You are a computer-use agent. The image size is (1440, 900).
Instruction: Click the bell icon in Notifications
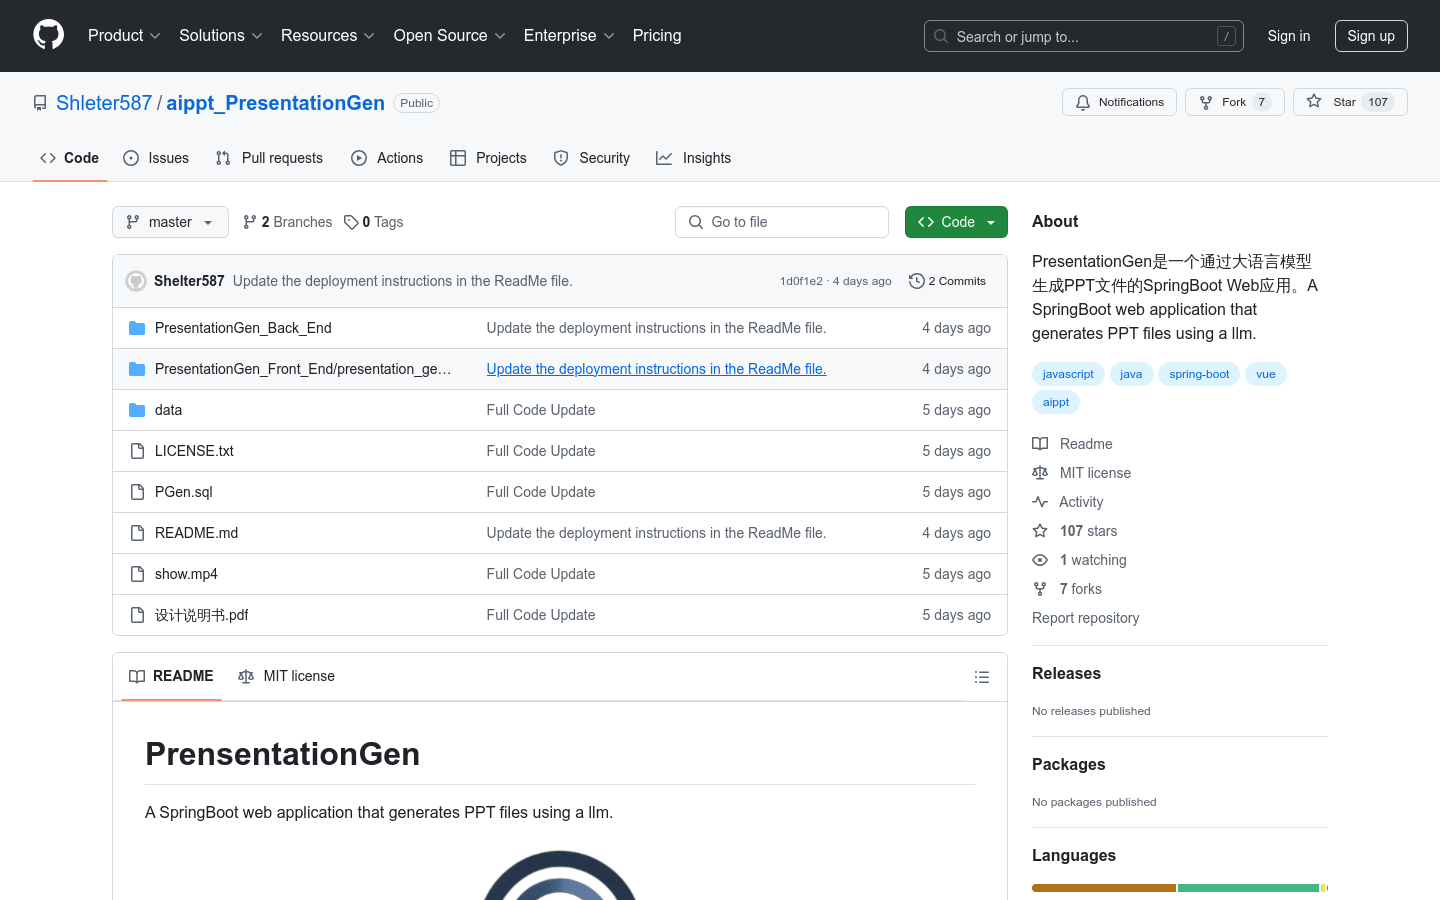[1083, 102]
